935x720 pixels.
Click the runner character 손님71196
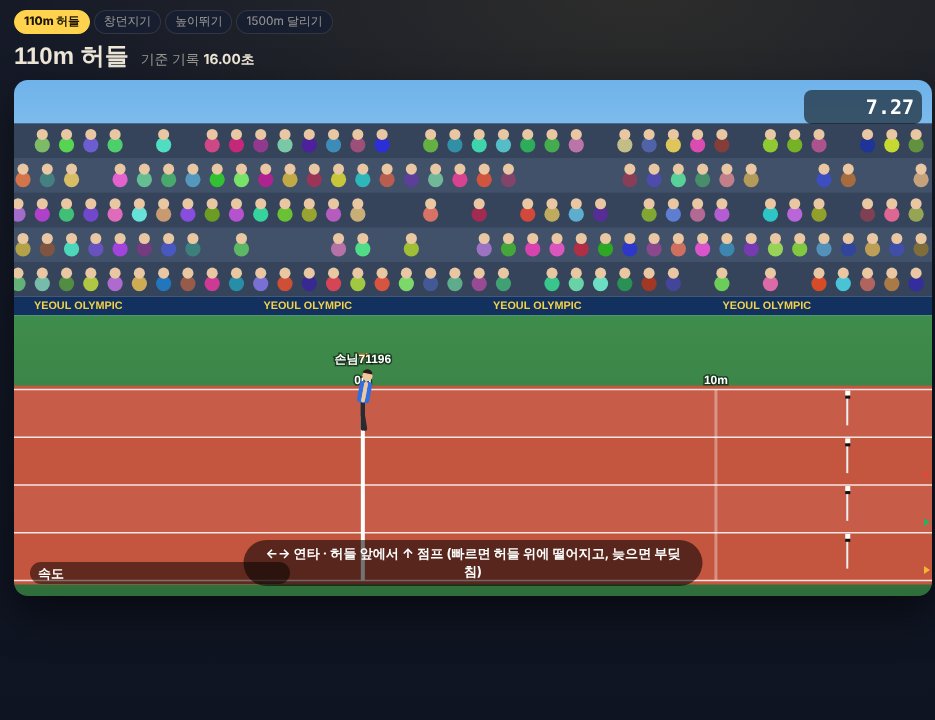[x=364, y=400]
